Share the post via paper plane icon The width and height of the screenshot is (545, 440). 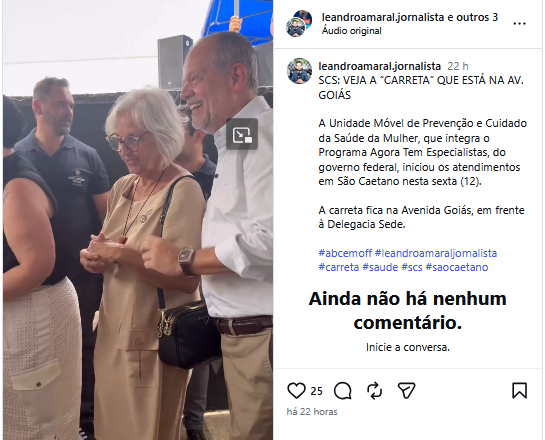click(x=406, y=391)
